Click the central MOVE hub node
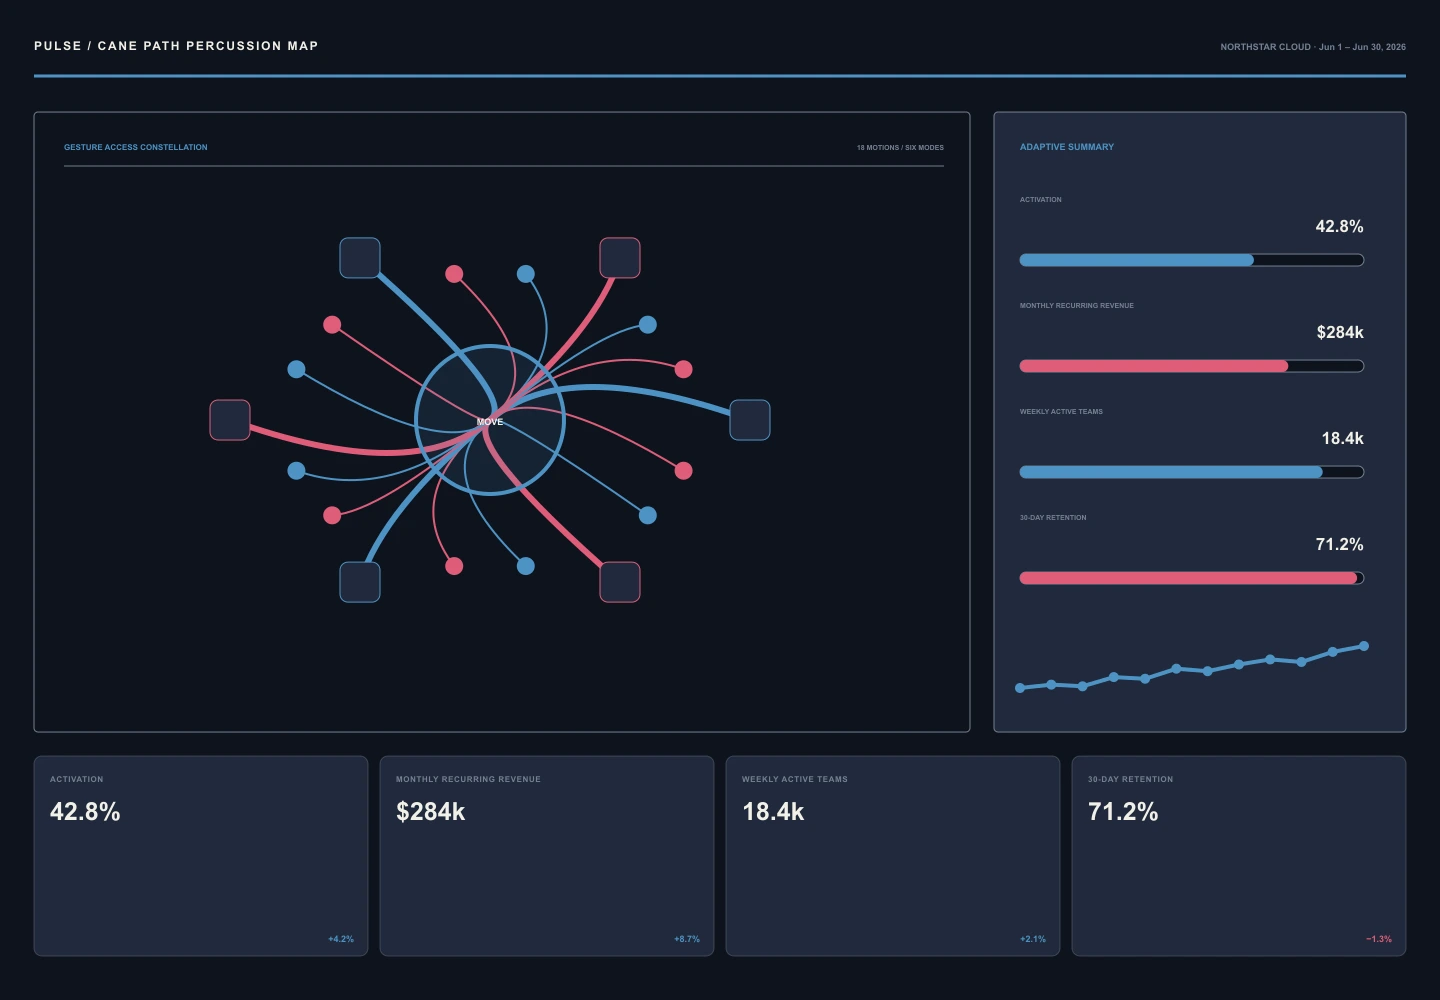 point(490,420)
